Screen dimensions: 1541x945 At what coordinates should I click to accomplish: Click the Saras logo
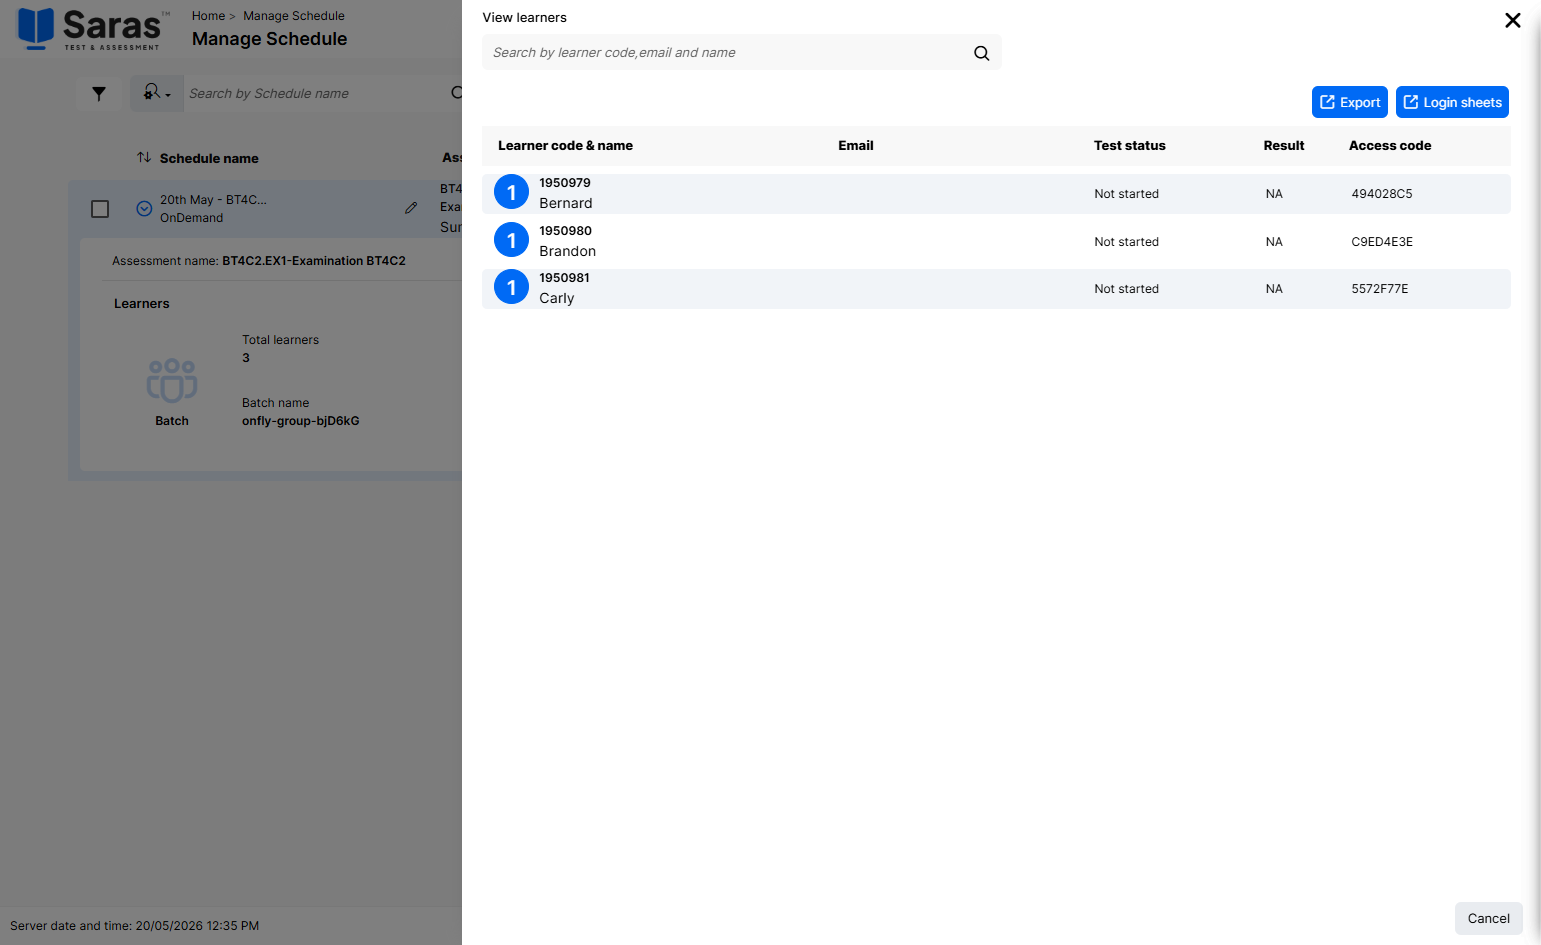pos(91,28)
